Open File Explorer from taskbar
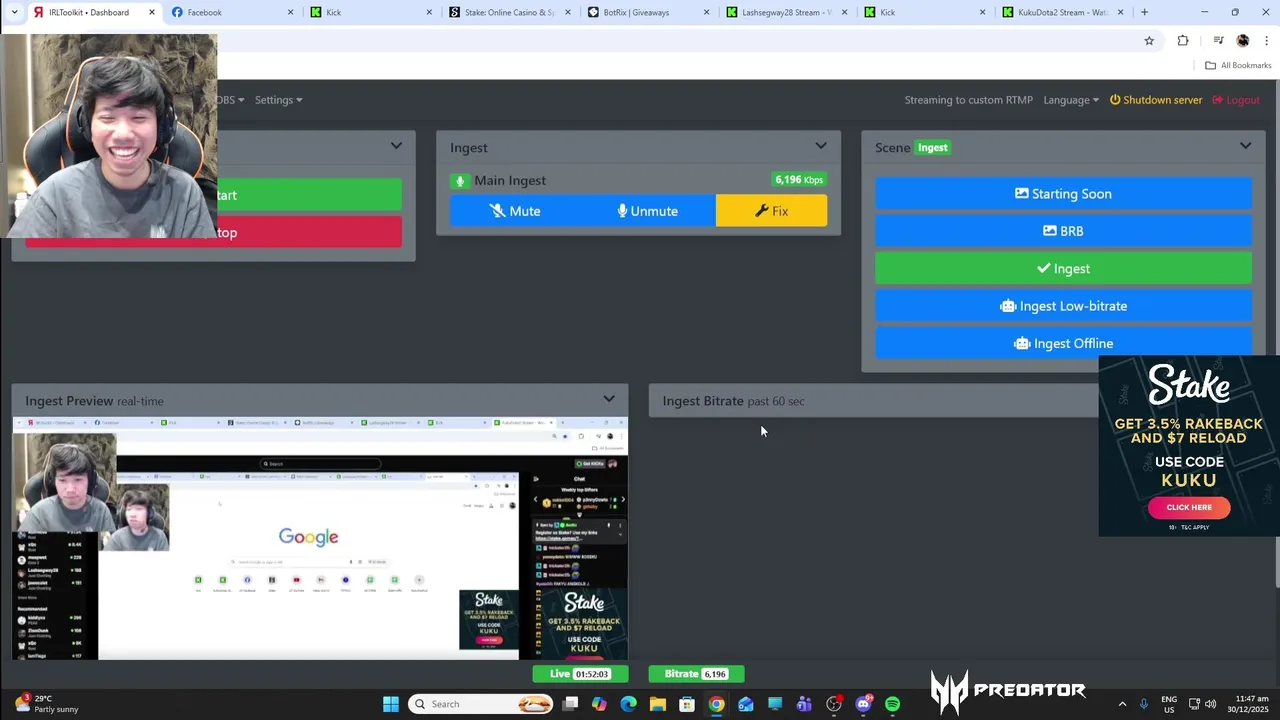 658,704
